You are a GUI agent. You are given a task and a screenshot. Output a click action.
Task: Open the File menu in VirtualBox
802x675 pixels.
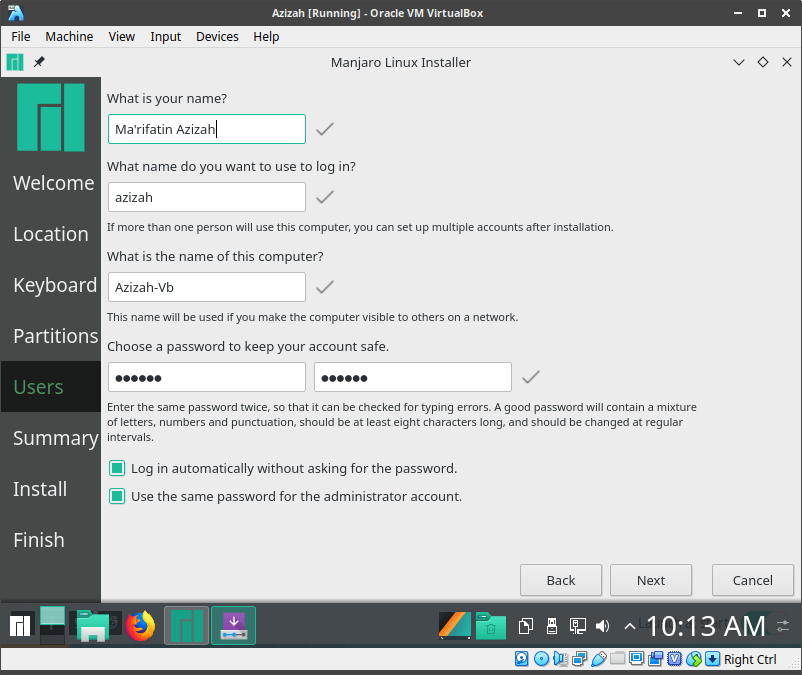[x=20, y=36]
